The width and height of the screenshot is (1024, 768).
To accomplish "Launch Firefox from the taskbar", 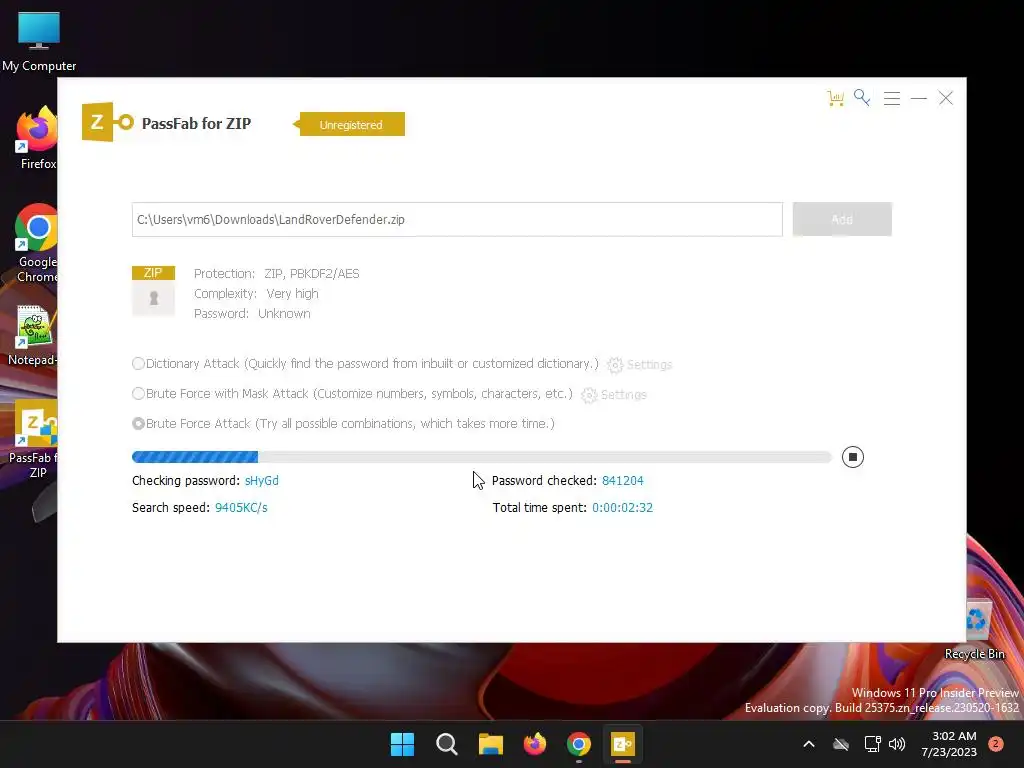I will pos(535,744).
